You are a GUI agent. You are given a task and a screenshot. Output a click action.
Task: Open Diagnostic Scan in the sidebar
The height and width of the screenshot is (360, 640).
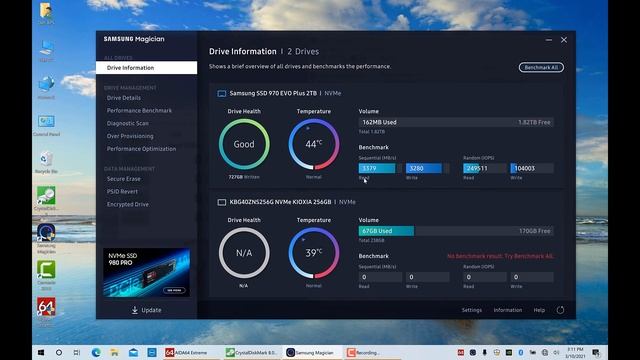tap(127, 123)
